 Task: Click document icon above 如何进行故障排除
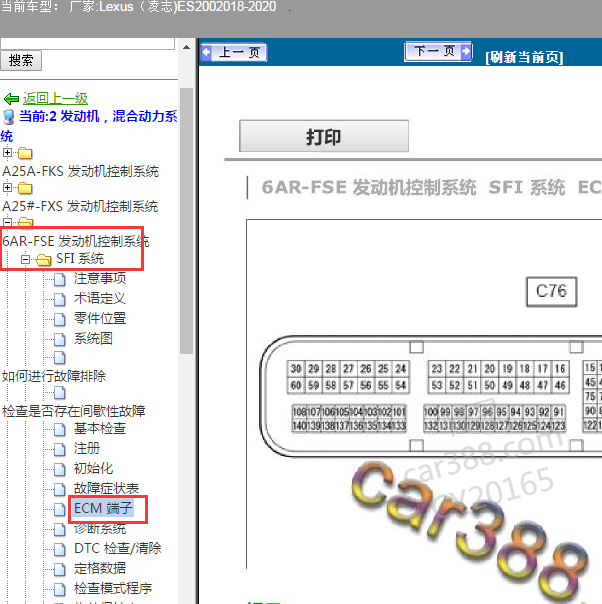point(60,358)
